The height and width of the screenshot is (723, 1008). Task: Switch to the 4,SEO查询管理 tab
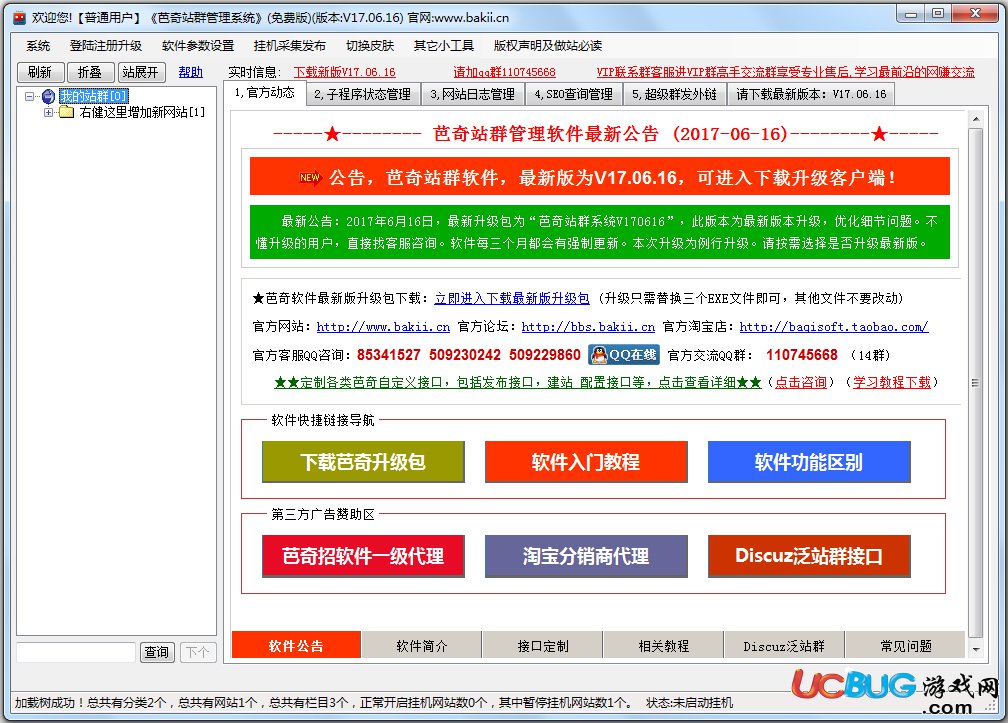[573, 94]
